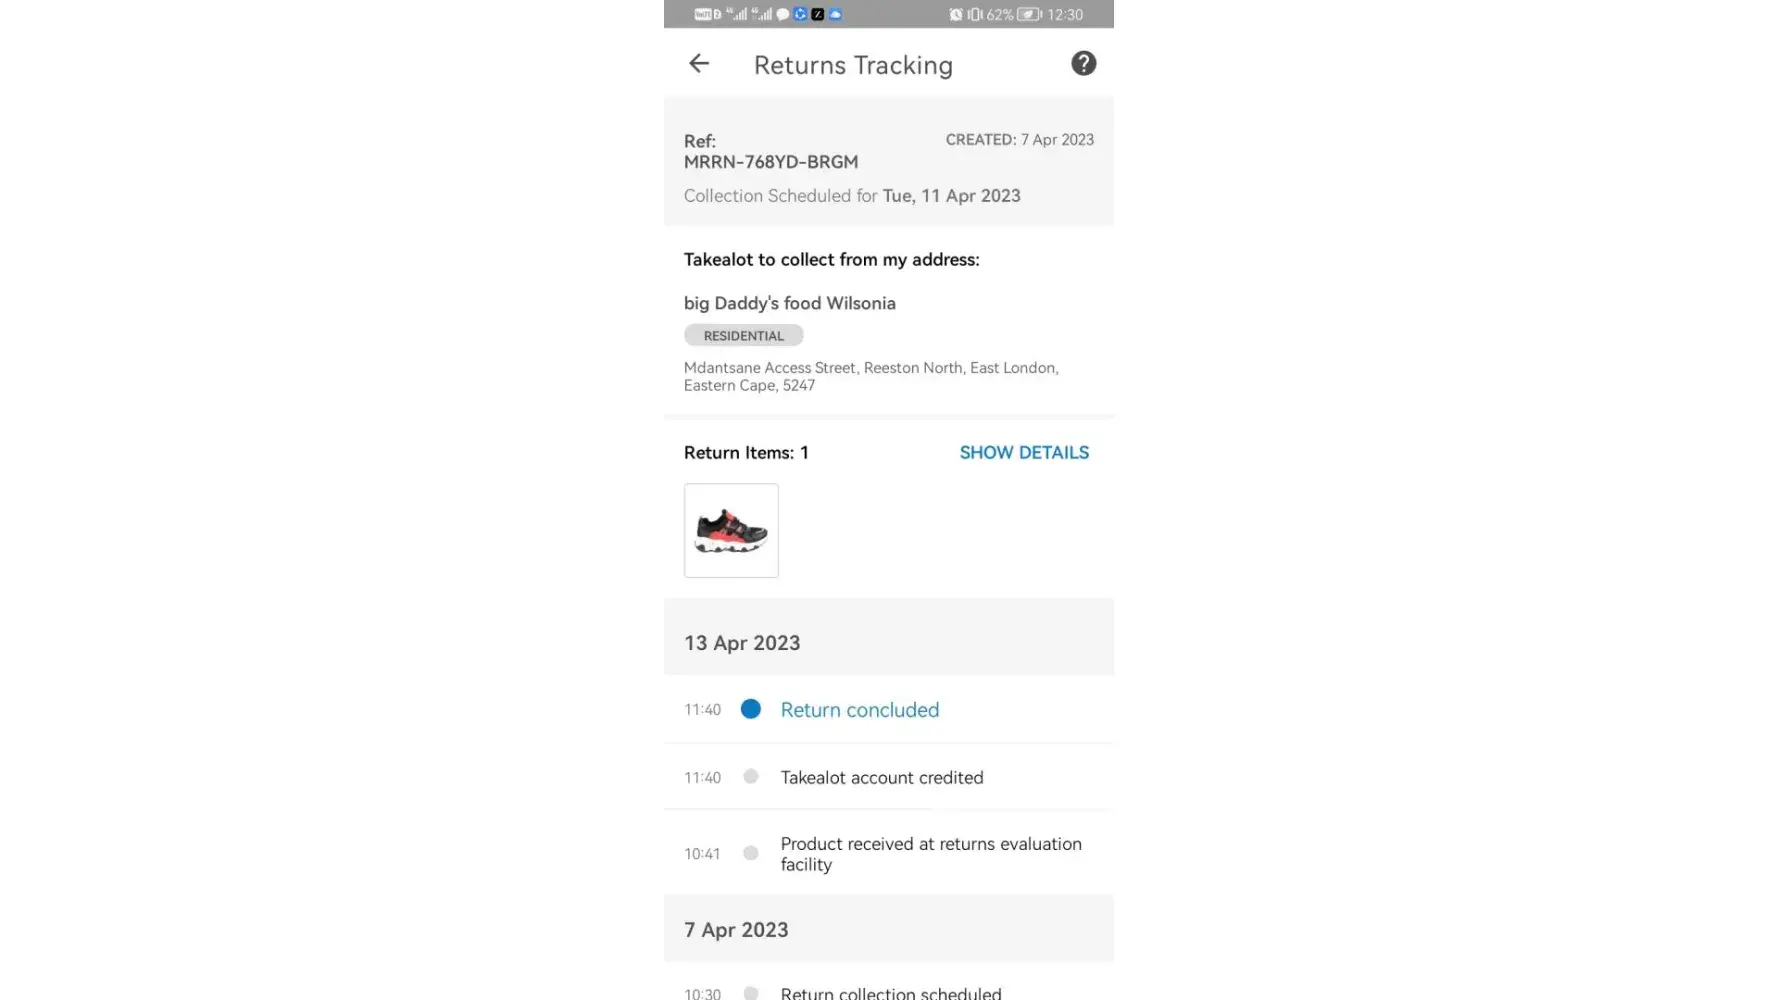Image resolution: width=1778 pixels, height=1000 pixels.
Task: Open help with the question mark icon
Action: 1083,64
